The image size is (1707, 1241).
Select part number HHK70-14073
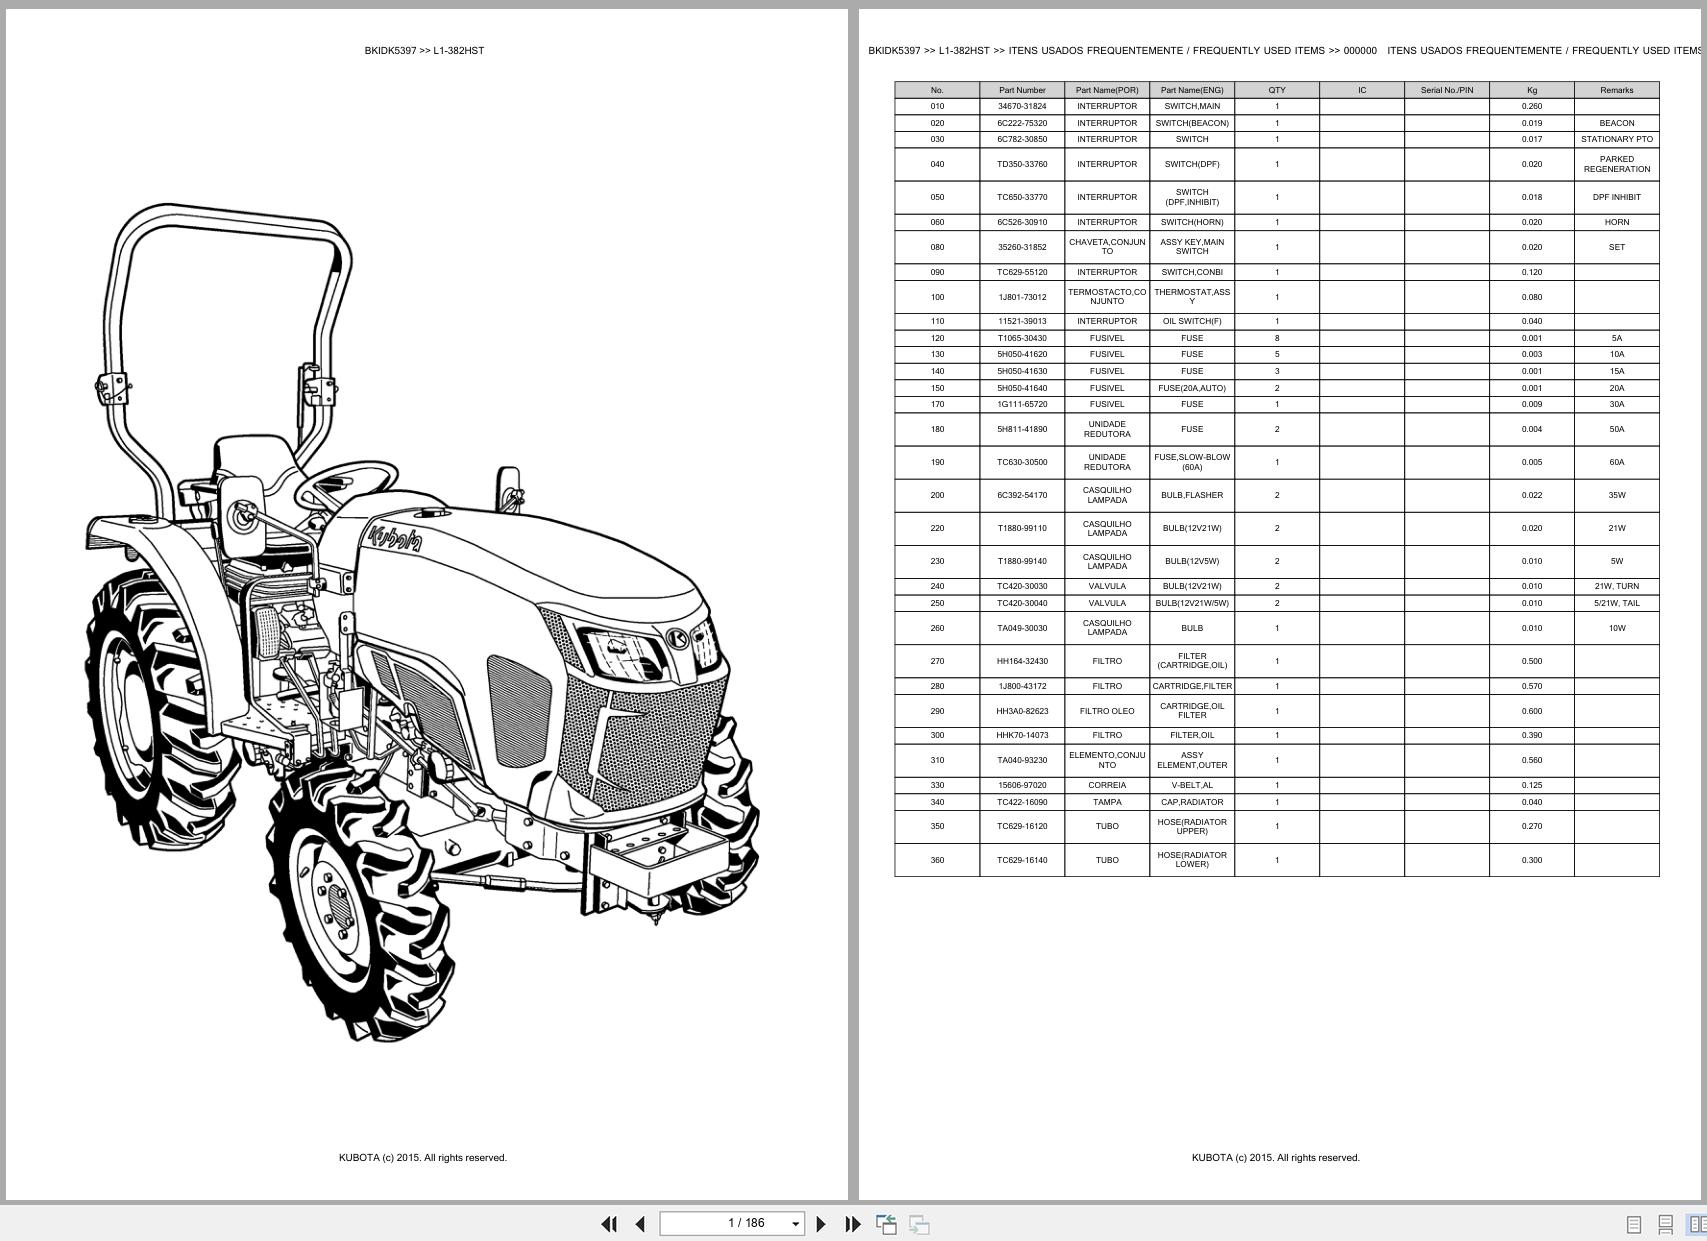[1022, 735]
